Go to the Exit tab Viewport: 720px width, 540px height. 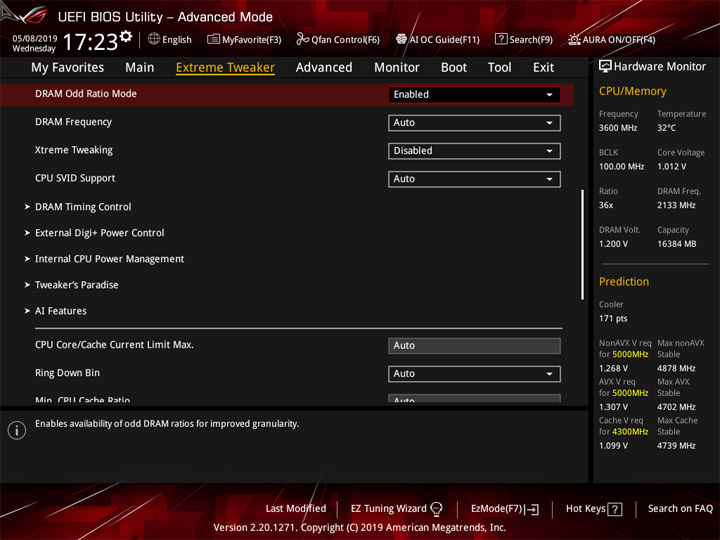click(x=543, y=68)
